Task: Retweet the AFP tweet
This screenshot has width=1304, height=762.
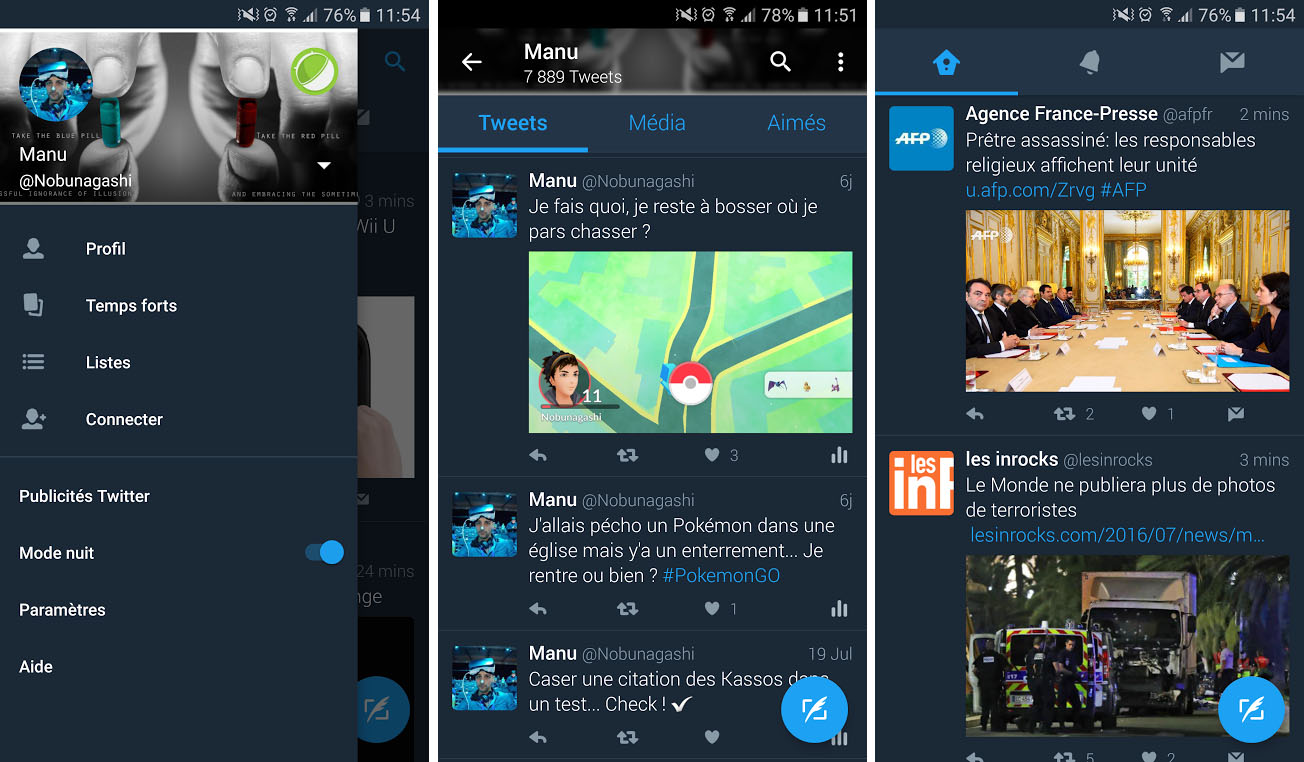Action: (x=1065, y=413)
